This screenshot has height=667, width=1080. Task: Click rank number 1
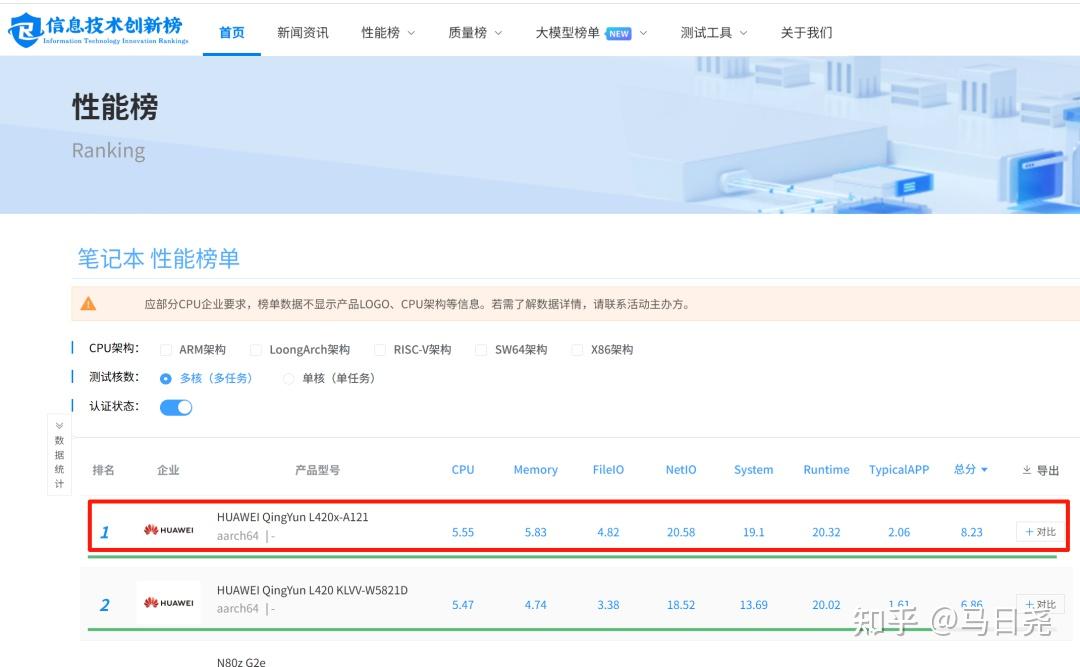click(105, 532)
